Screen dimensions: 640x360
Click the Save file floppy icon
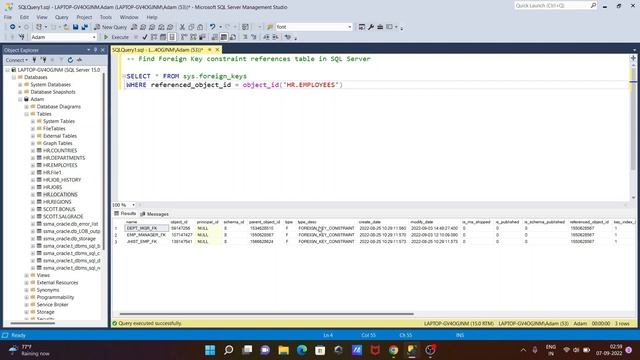(76, 27)
